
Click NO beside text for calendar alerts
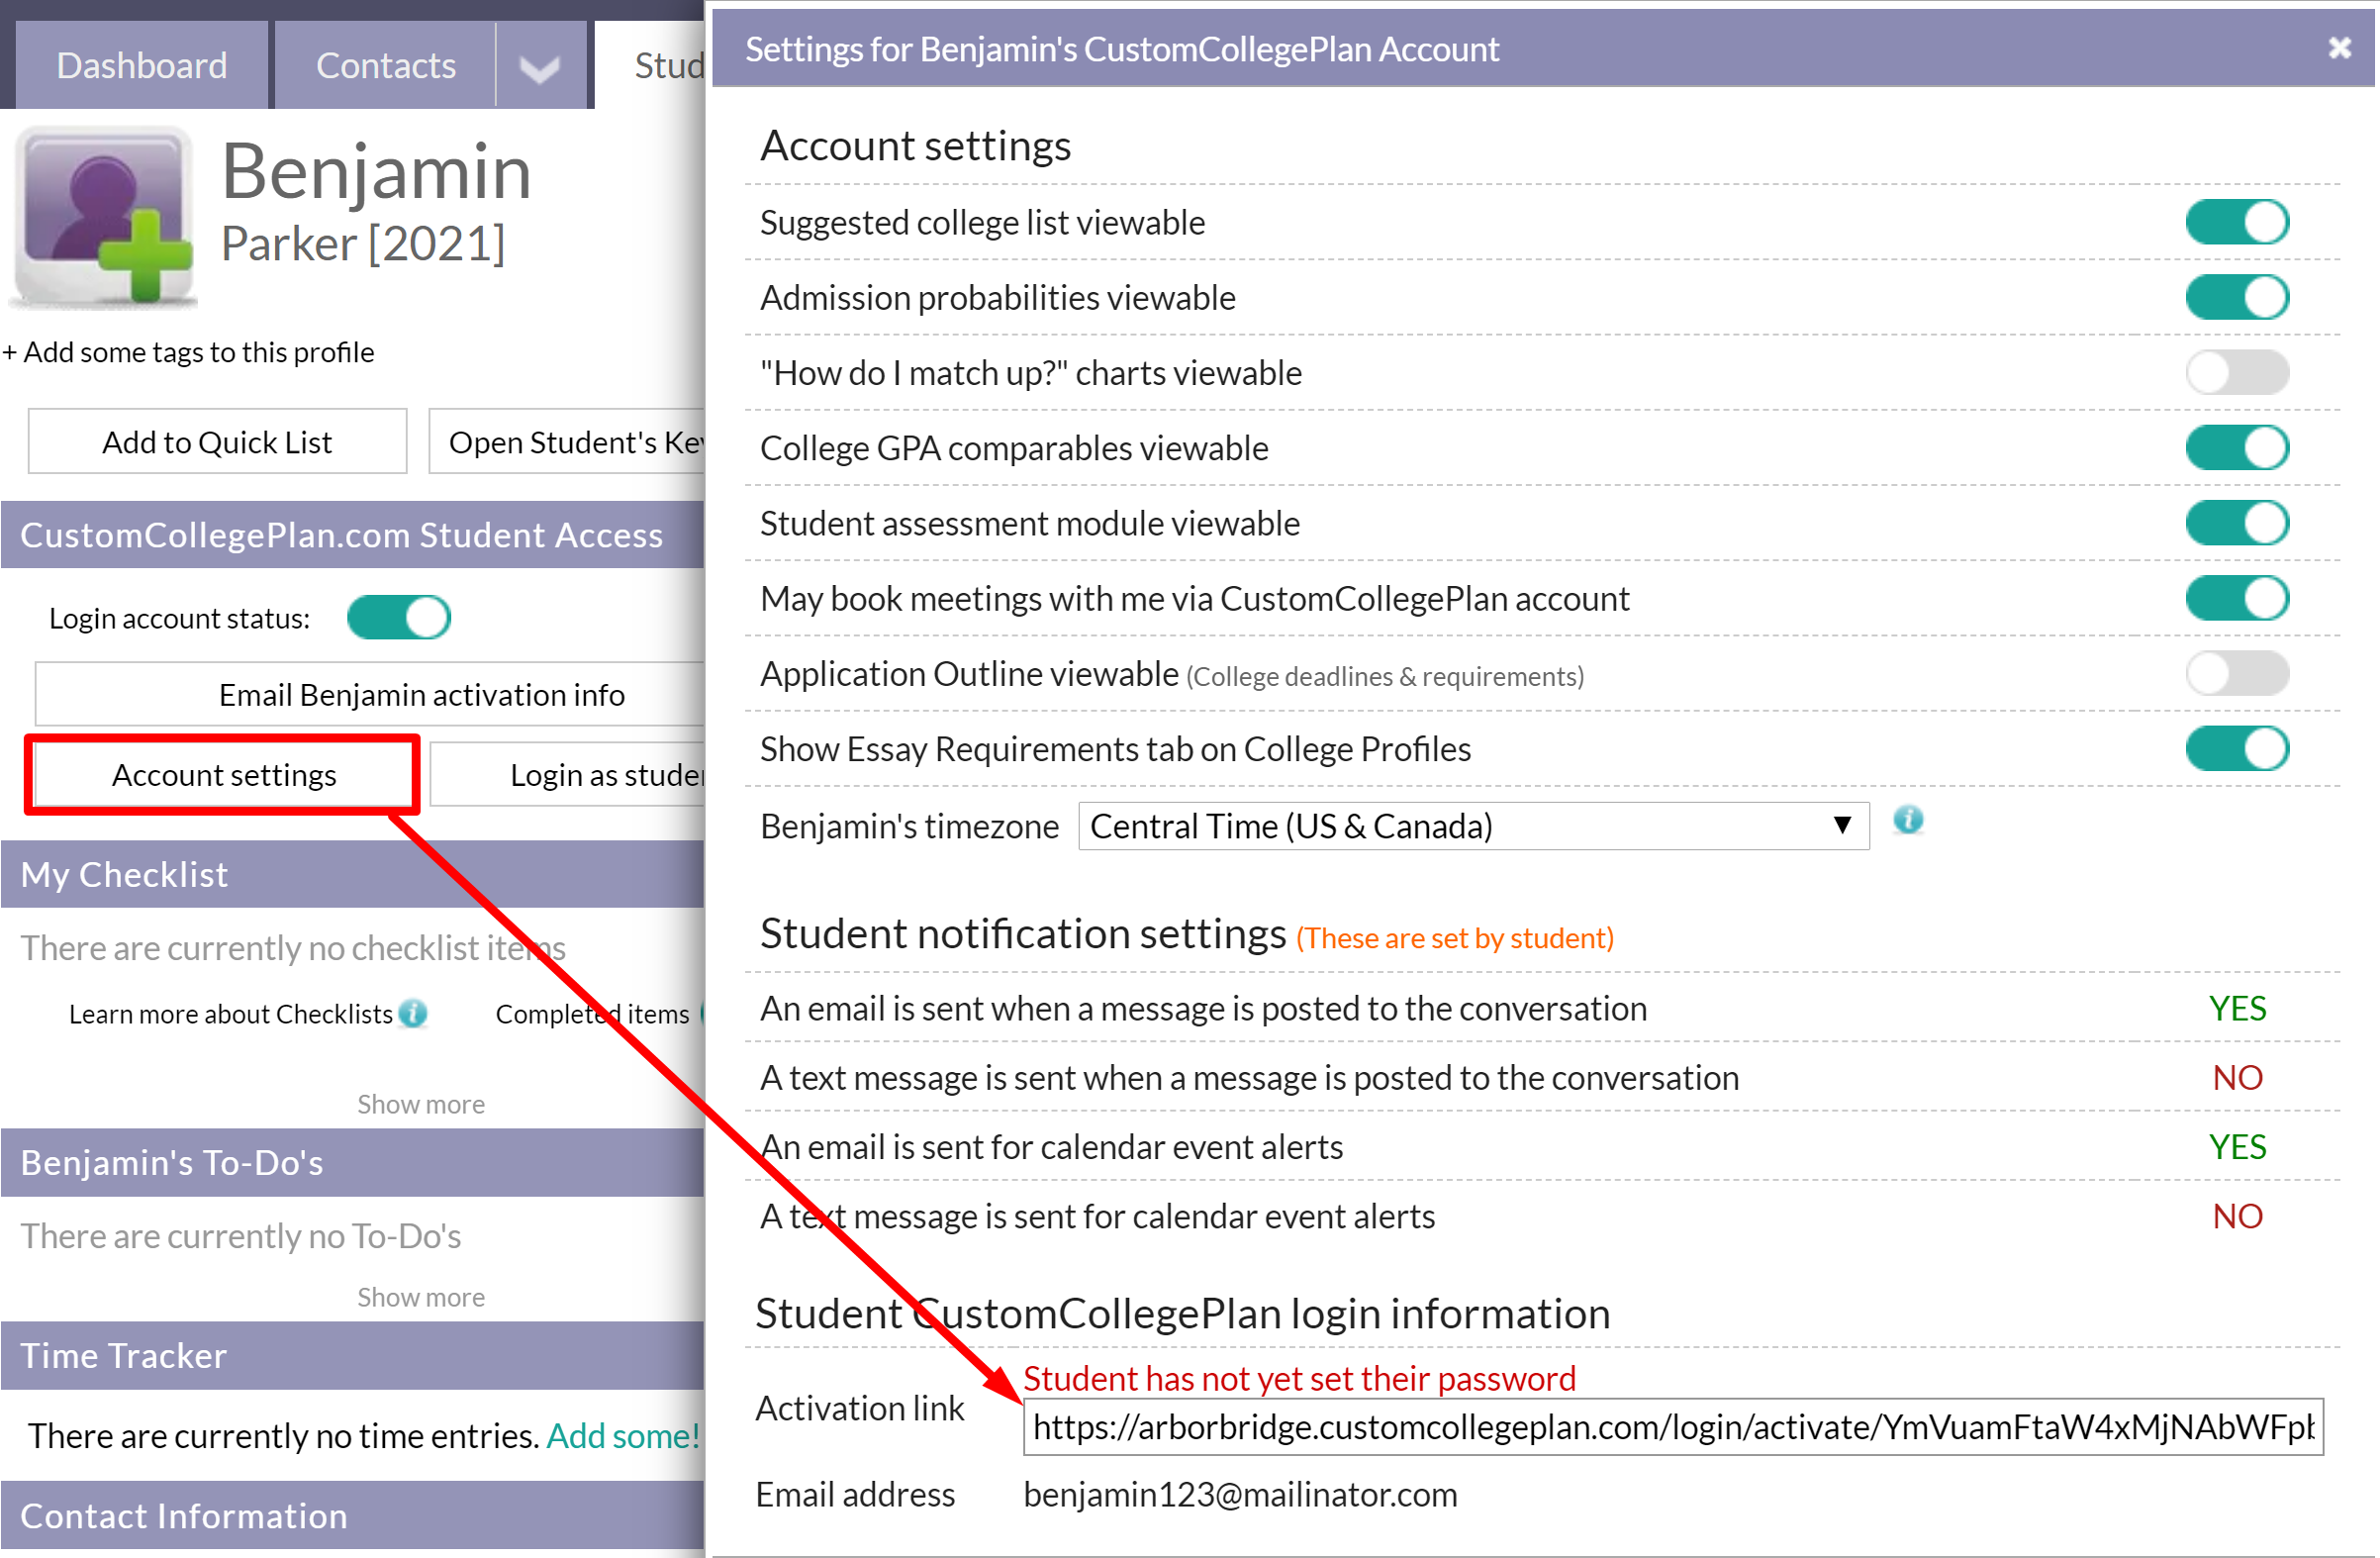(x=2237, y=1216)
